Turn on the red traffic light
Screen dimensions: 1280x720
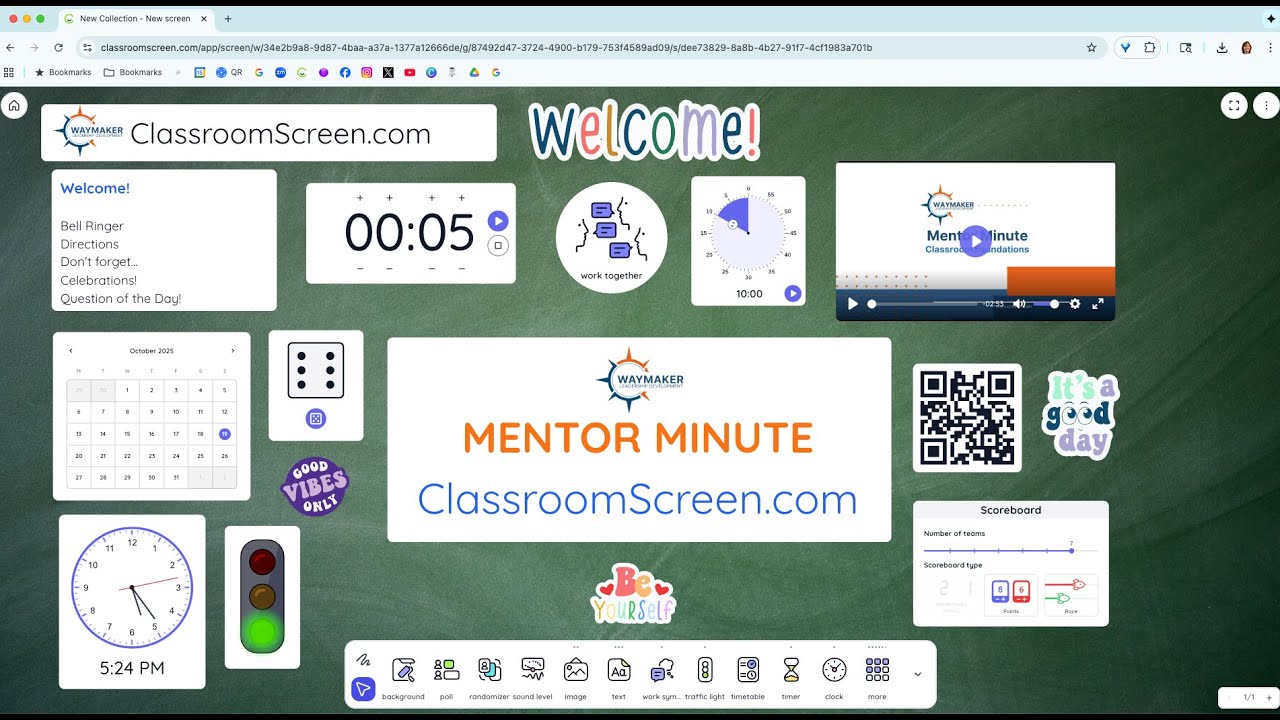[x=263, y=561]
